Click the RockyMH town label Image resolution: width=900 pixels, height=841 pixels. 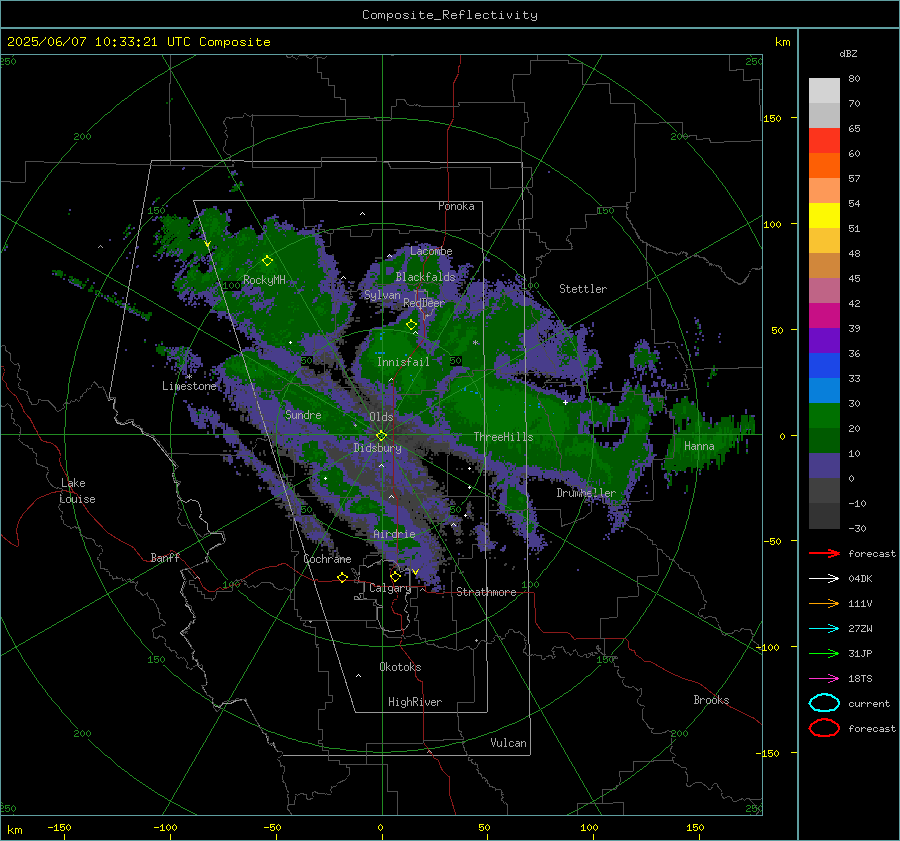(x=264, y=280)
